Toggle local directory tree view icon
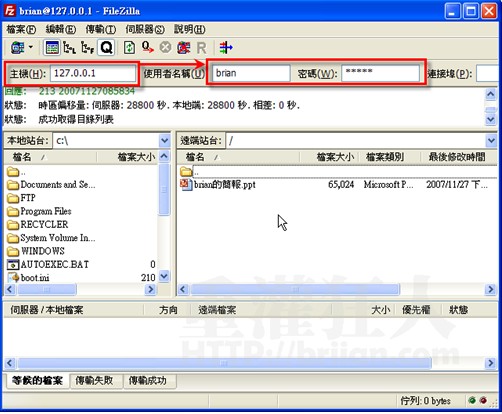The image size is (502, 414). [70, 48]
